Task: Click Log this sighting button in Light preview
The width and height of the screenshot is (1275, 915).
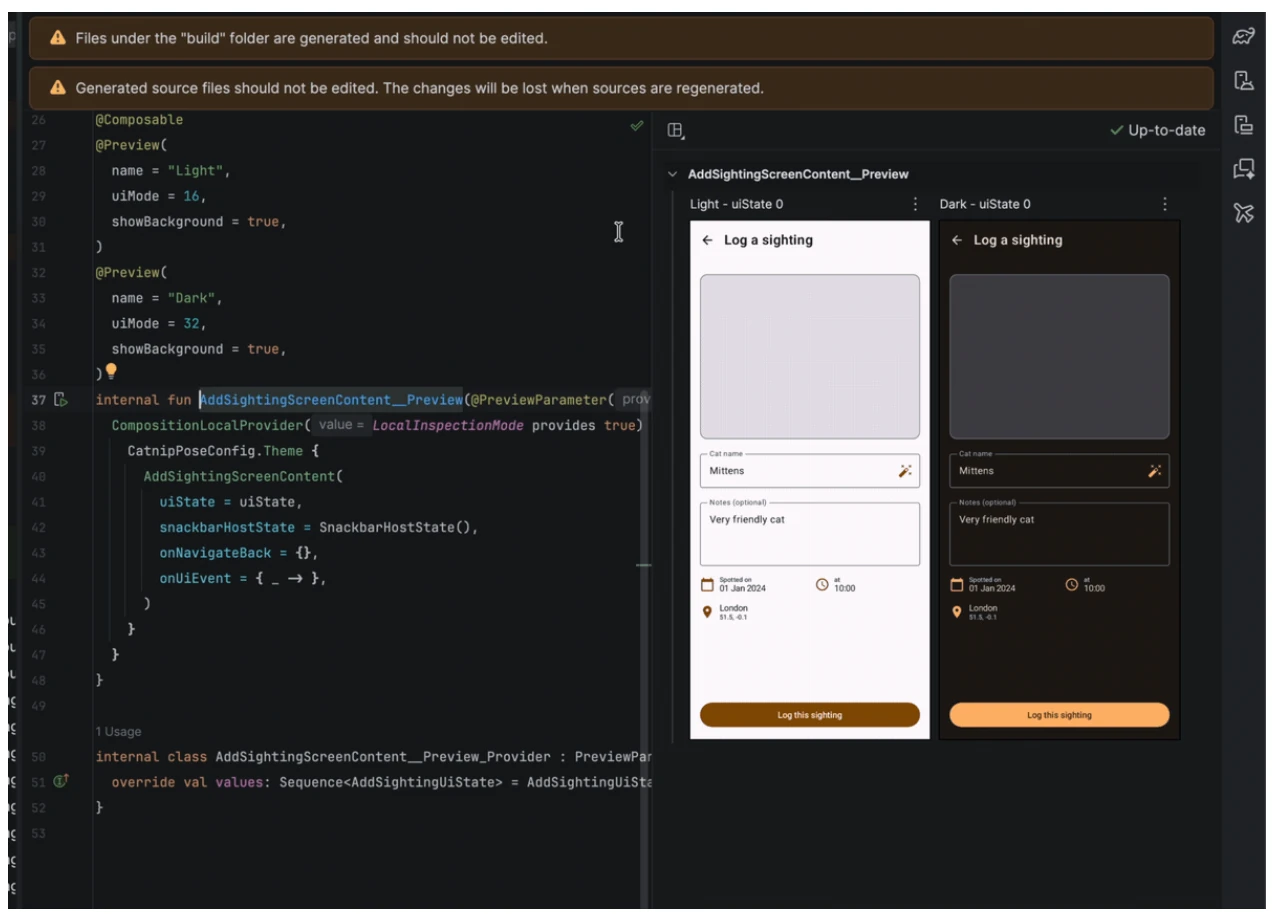Action: [x=810, y=715]
